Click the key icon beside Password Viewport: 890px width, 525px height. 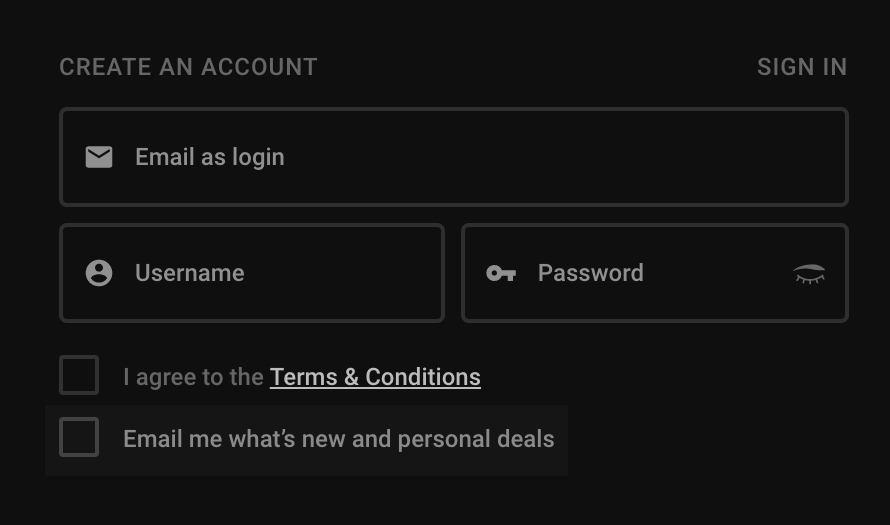click(501, 274)
